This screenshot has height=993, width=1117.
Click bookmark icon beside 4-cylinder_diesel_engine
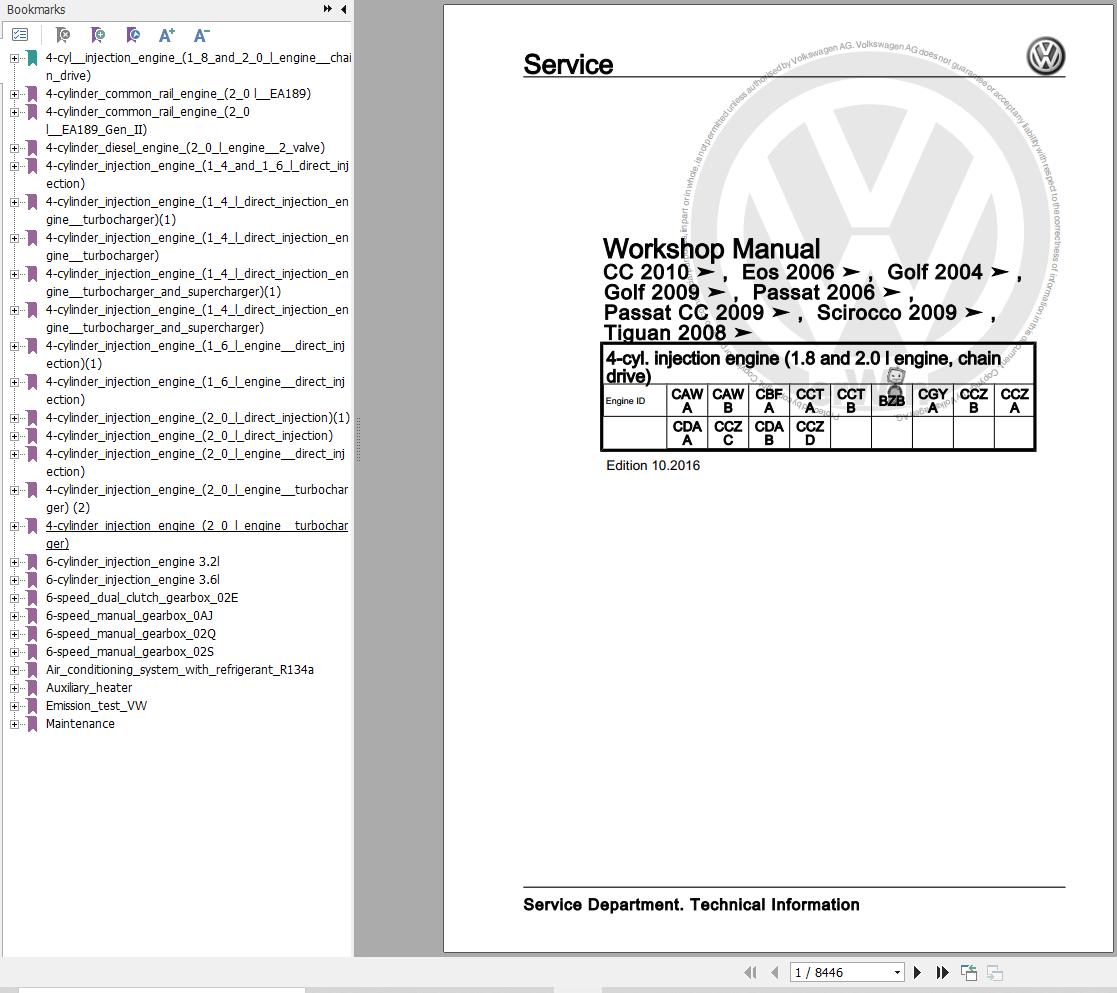click(x=32, y=148)
